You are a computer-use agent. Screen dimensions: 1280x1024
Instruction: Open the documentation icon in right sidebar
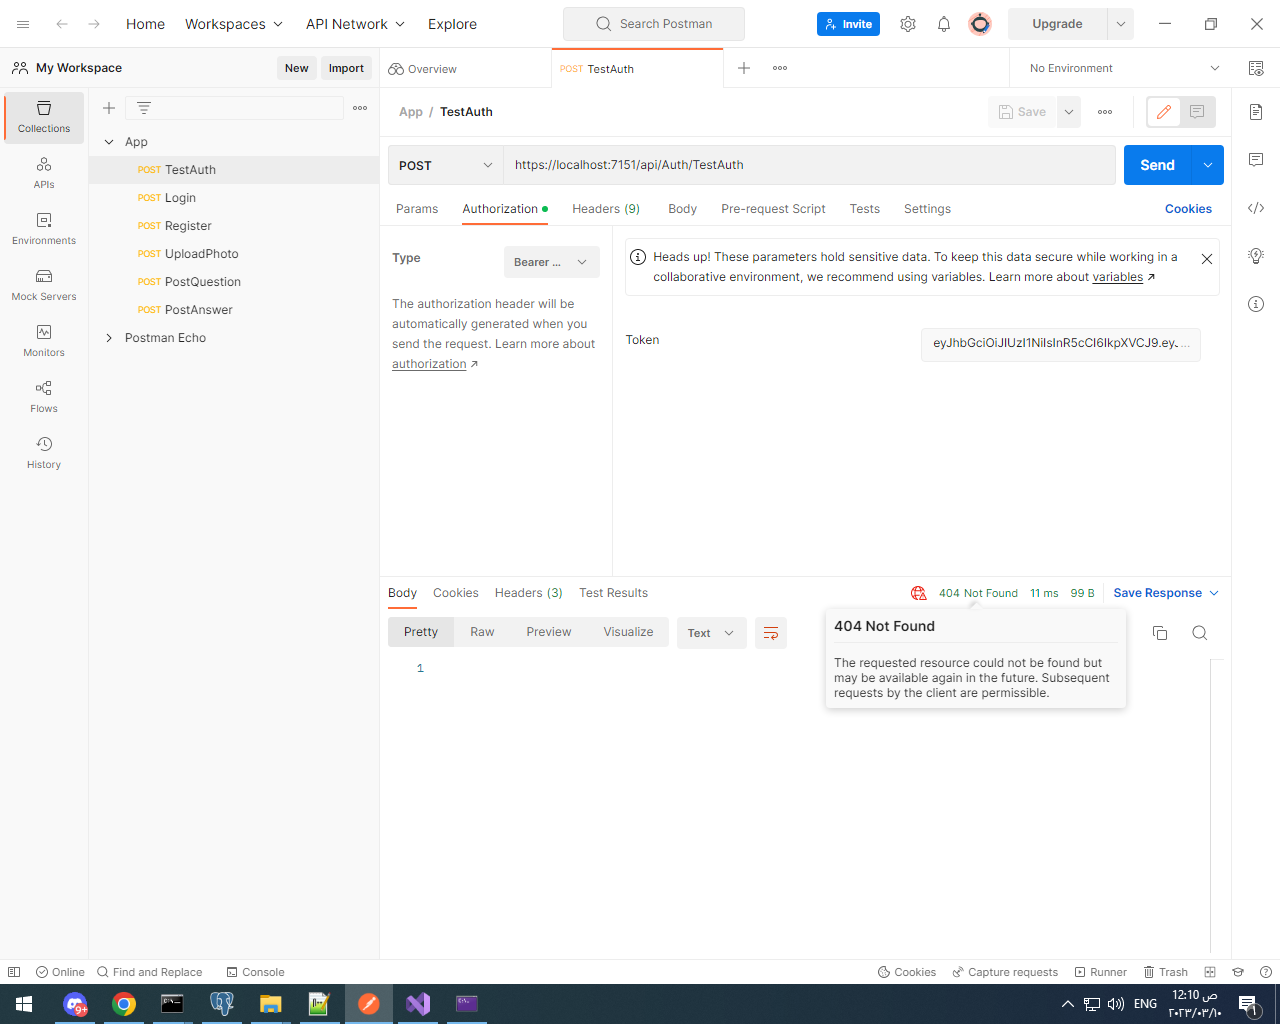[1256, 112]
